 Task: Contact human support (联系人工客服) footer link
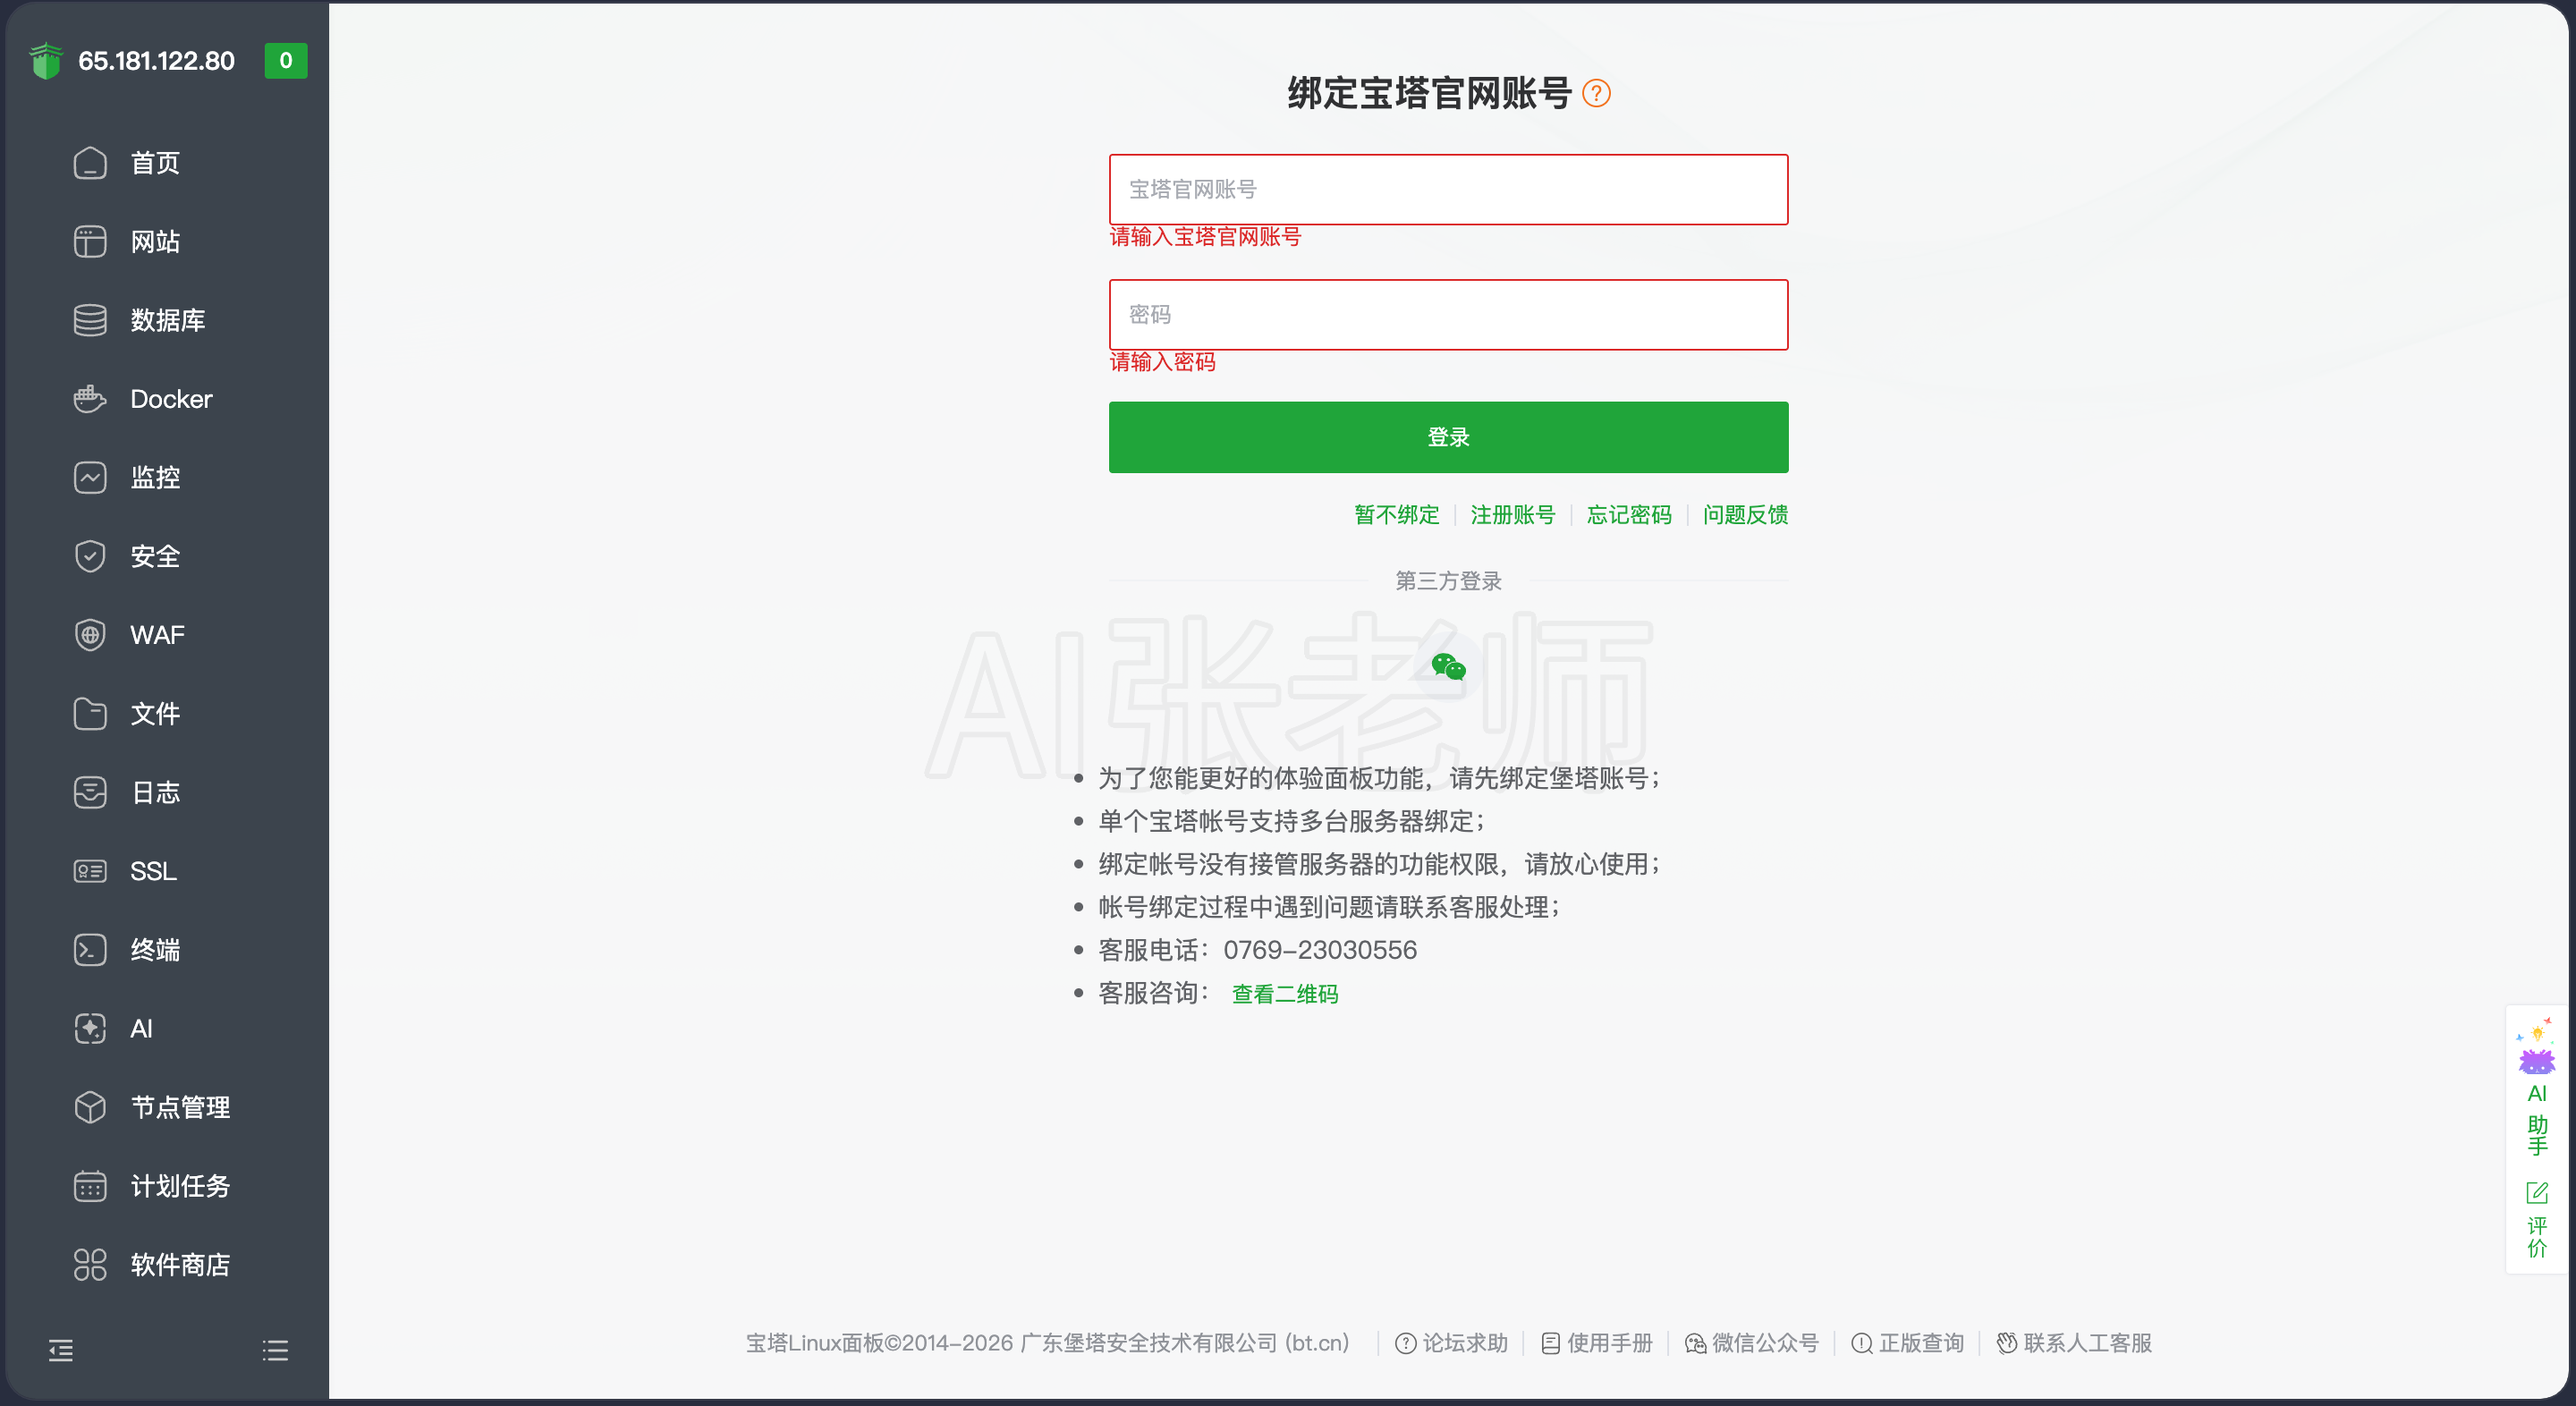2074,1343
